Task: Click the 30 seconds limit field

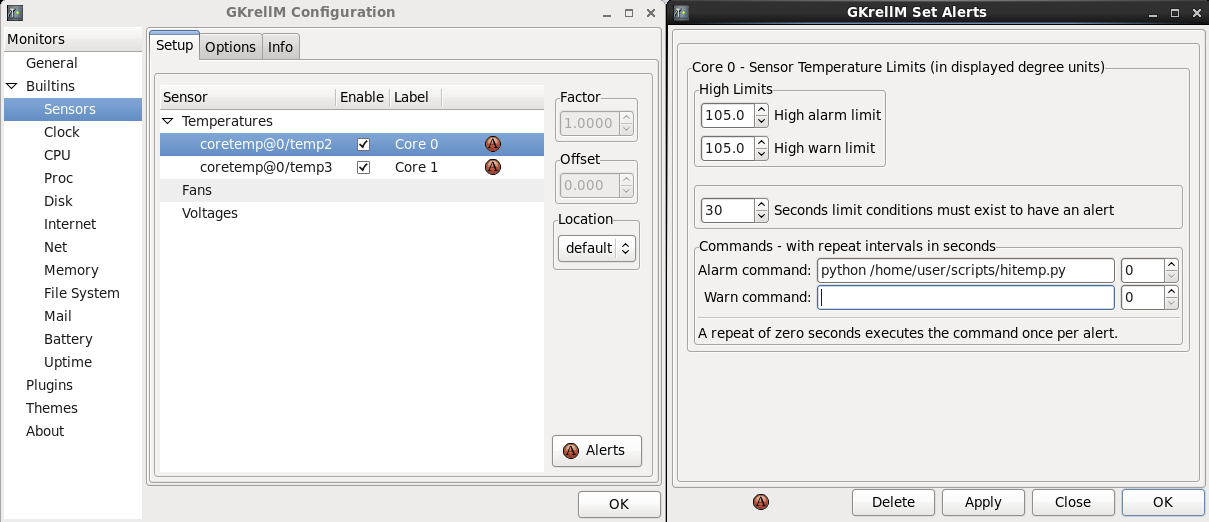Action: (x=727, y=210)
